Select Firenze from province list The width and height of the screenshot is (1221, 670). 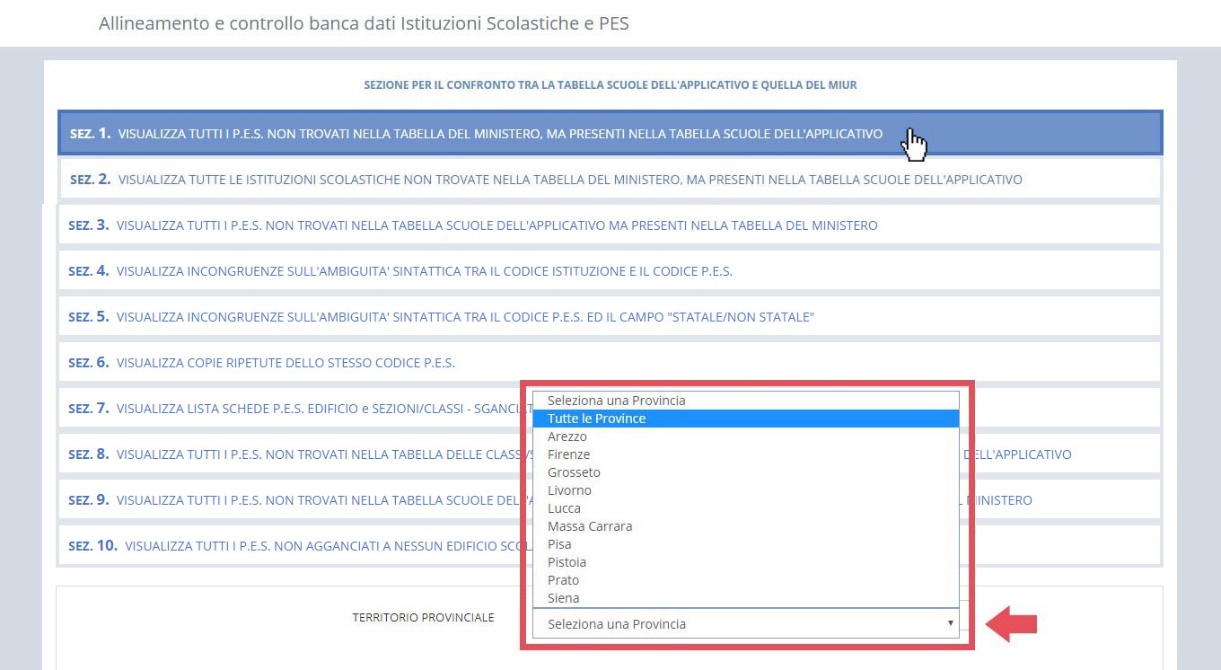[x=746, y=454]
